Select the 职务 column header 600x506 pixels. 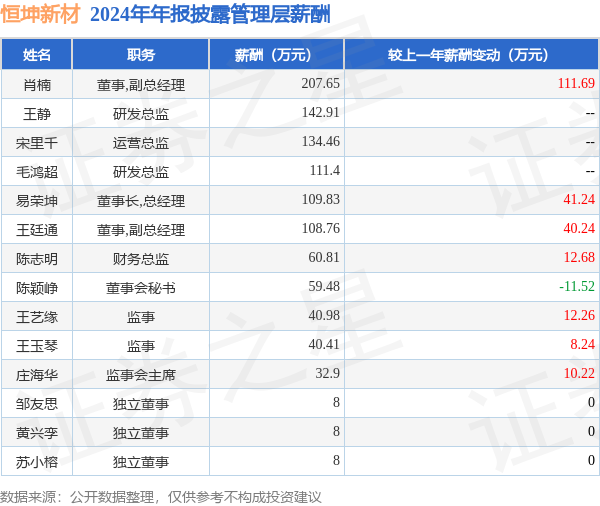[141, 55]
